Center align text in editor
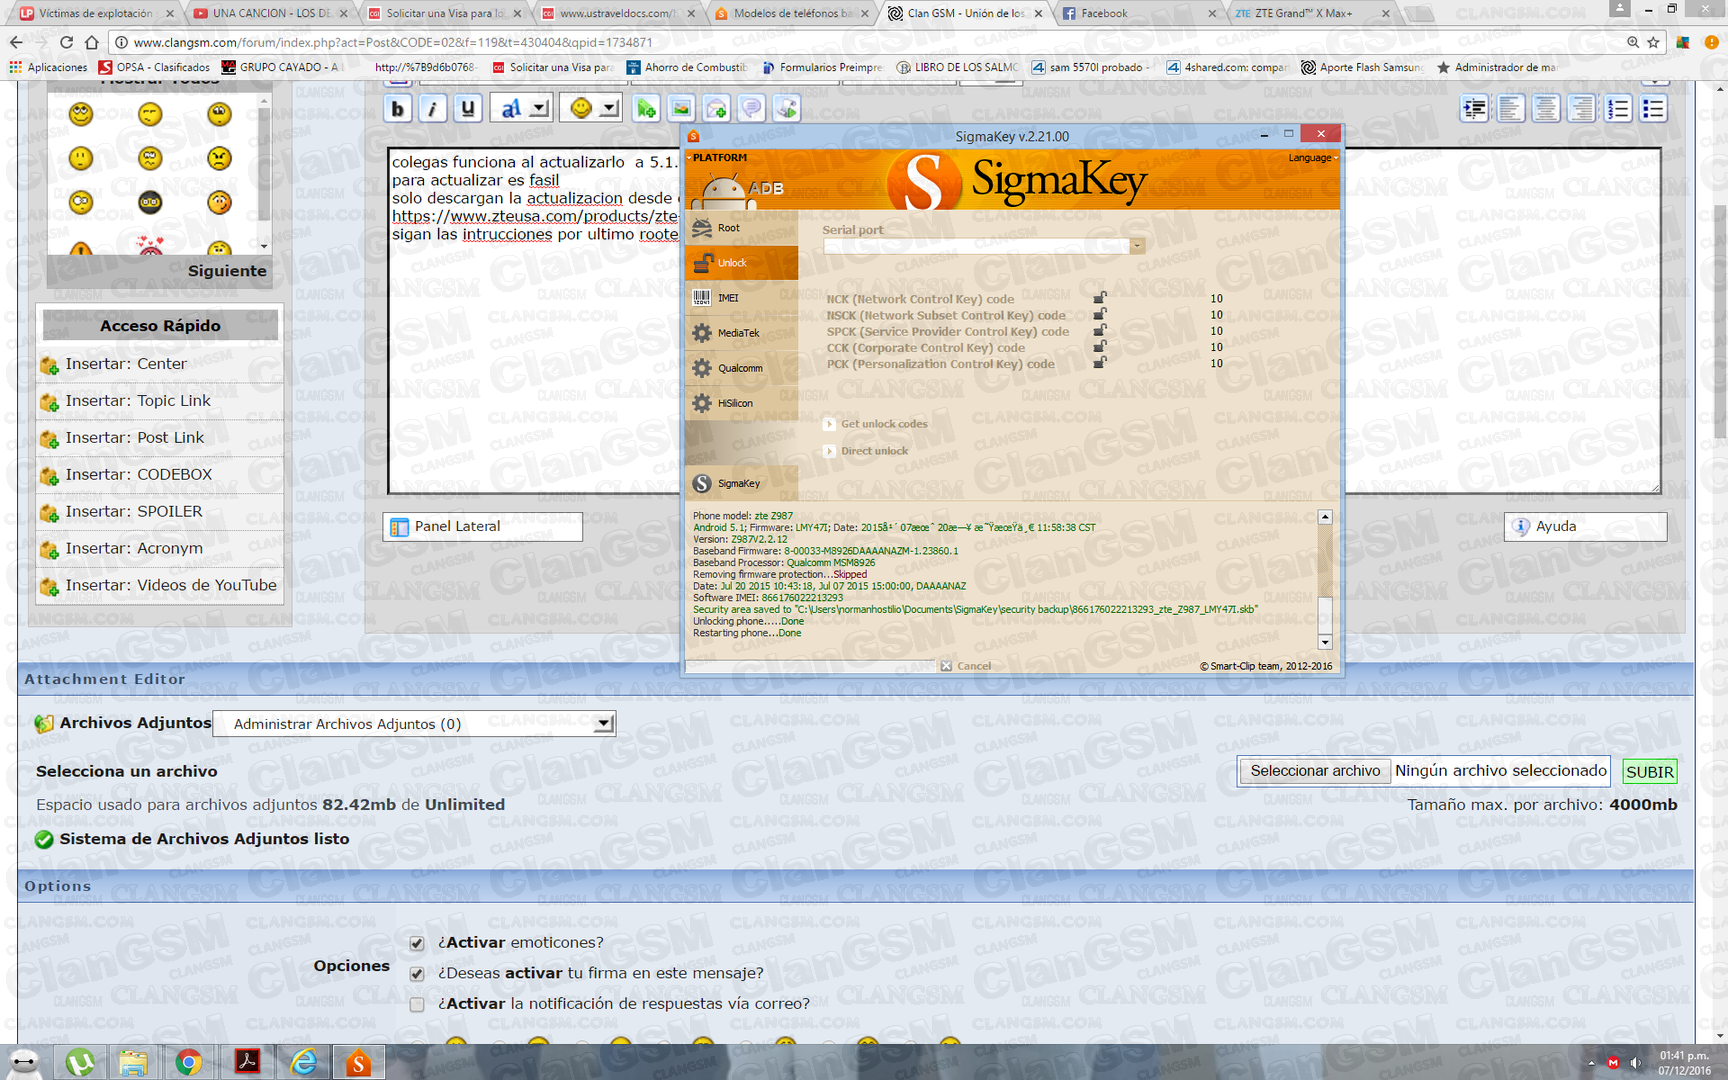Screen dimensions: 1728x1080 tap(1546, 109)
